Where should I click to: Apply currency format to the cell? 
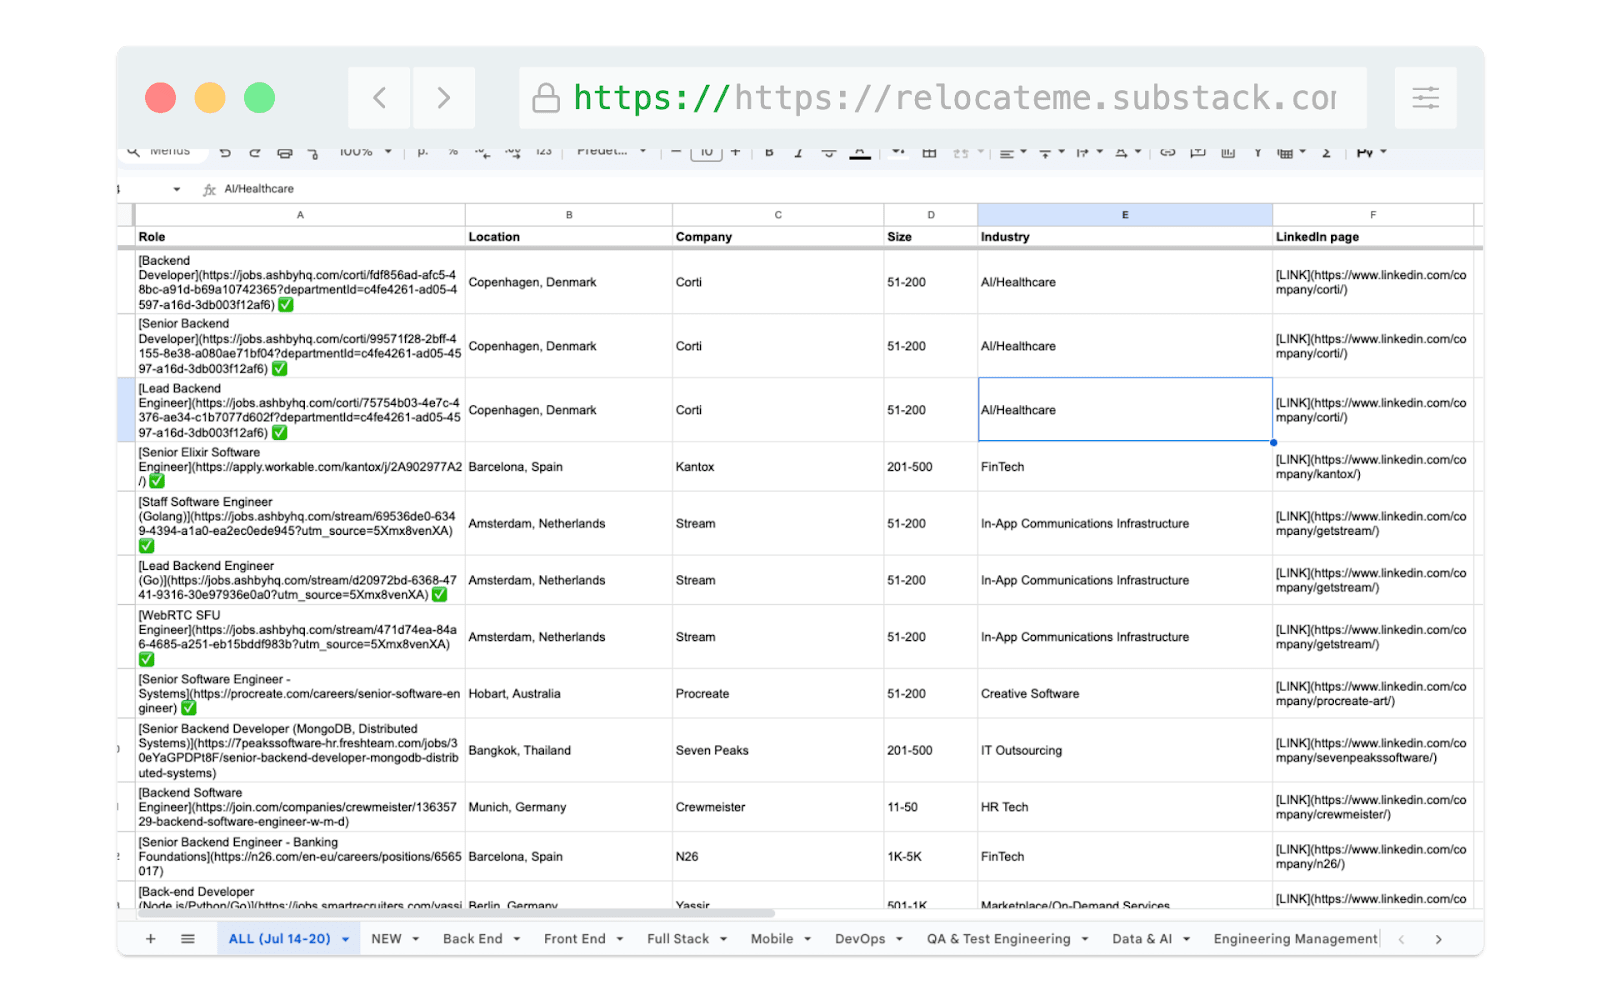[x=423, y=152]
